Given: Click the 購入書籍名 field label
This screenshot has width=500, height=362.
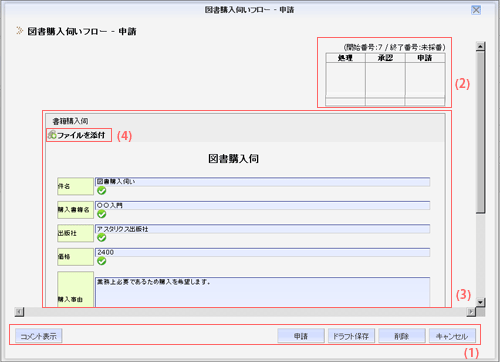Looking at the screenshot, I should 75,210.
